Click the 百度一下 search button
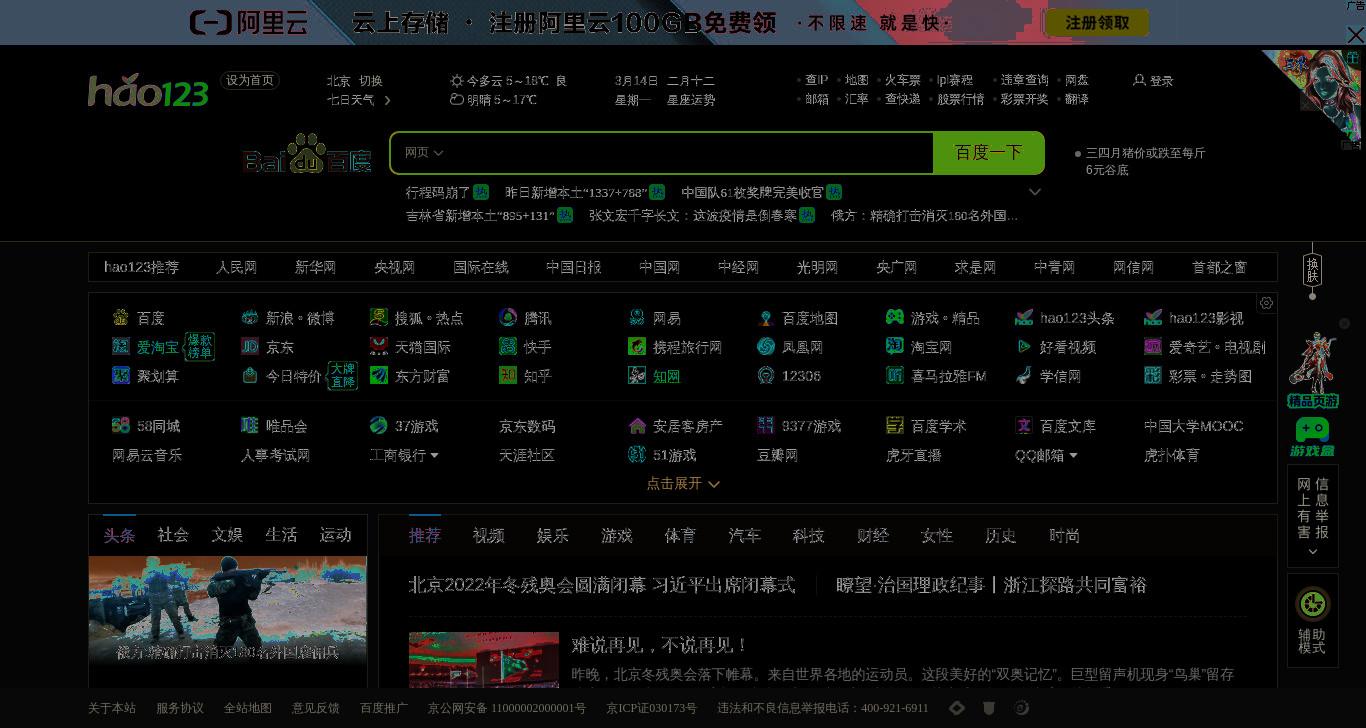This screenshot has height=728, width=1366. [988, 153]
